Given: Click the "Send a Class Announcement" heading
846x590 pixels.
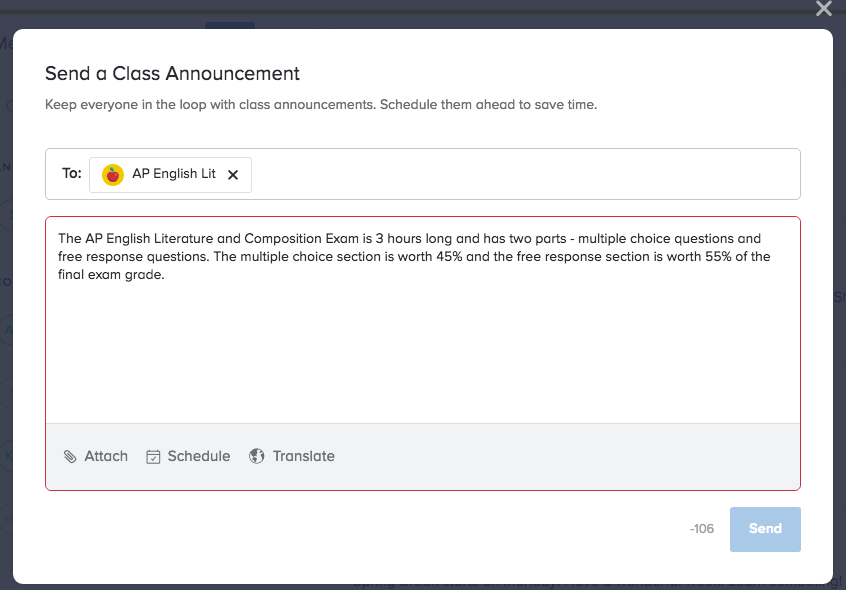Looking at the screenshot, I should click(x=173, y=73).
